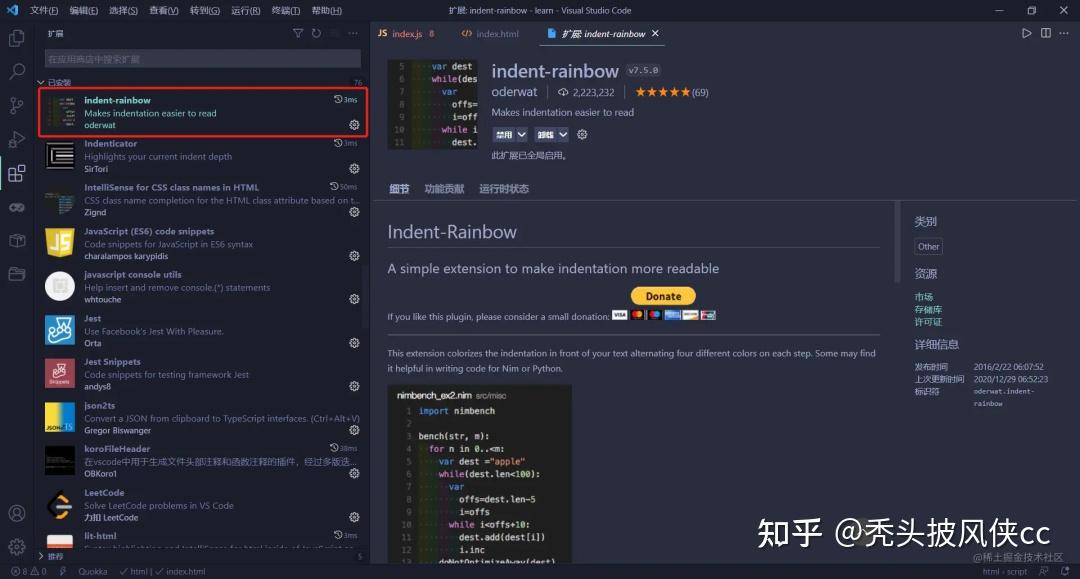Open the 市场 marketplace link
This screenshot has height=579, width=1080.
point(924,297)
